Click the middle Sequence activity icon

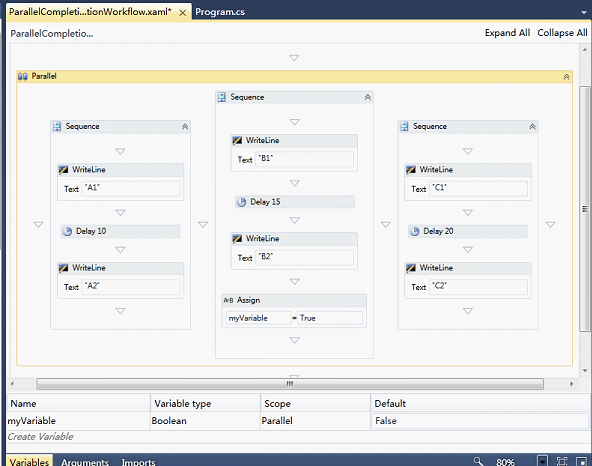222,97
